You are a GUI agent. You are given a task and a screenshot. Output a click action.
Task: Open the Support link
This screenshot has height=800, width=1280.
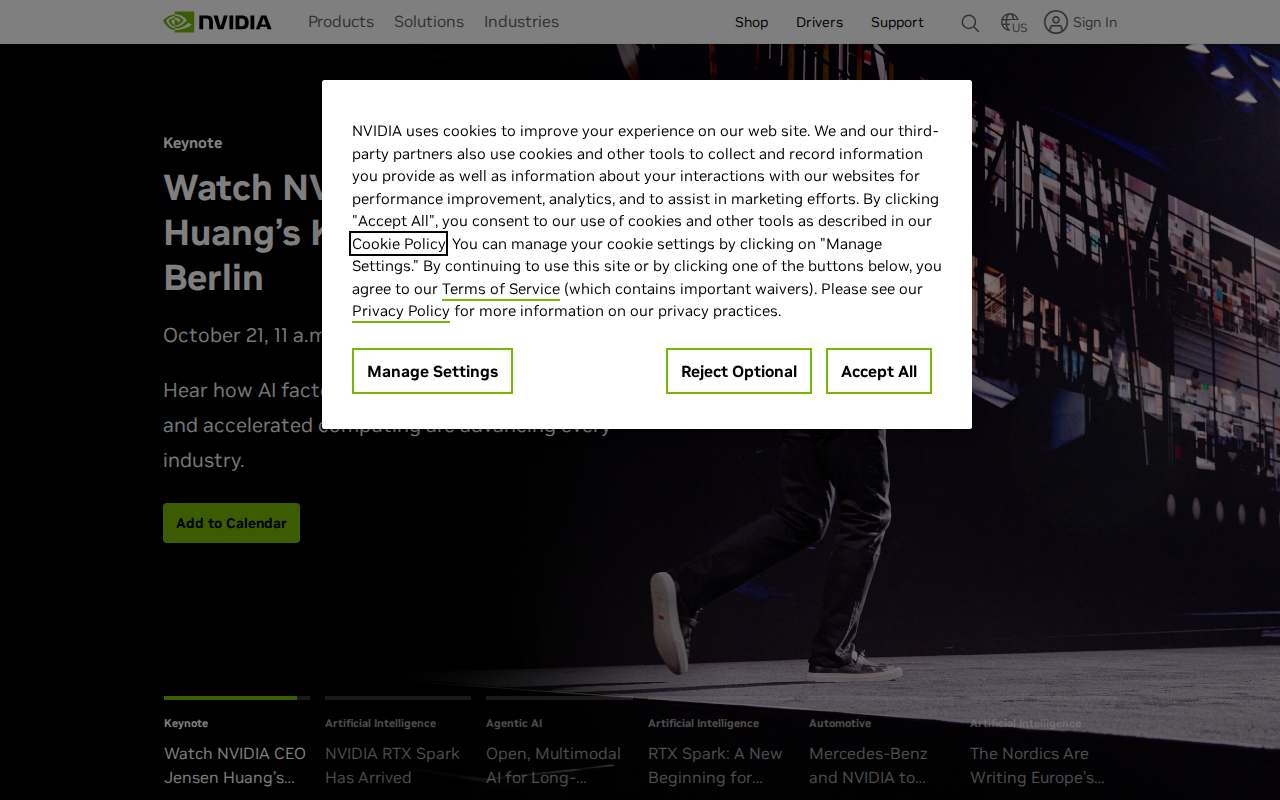tap(897, 22)
